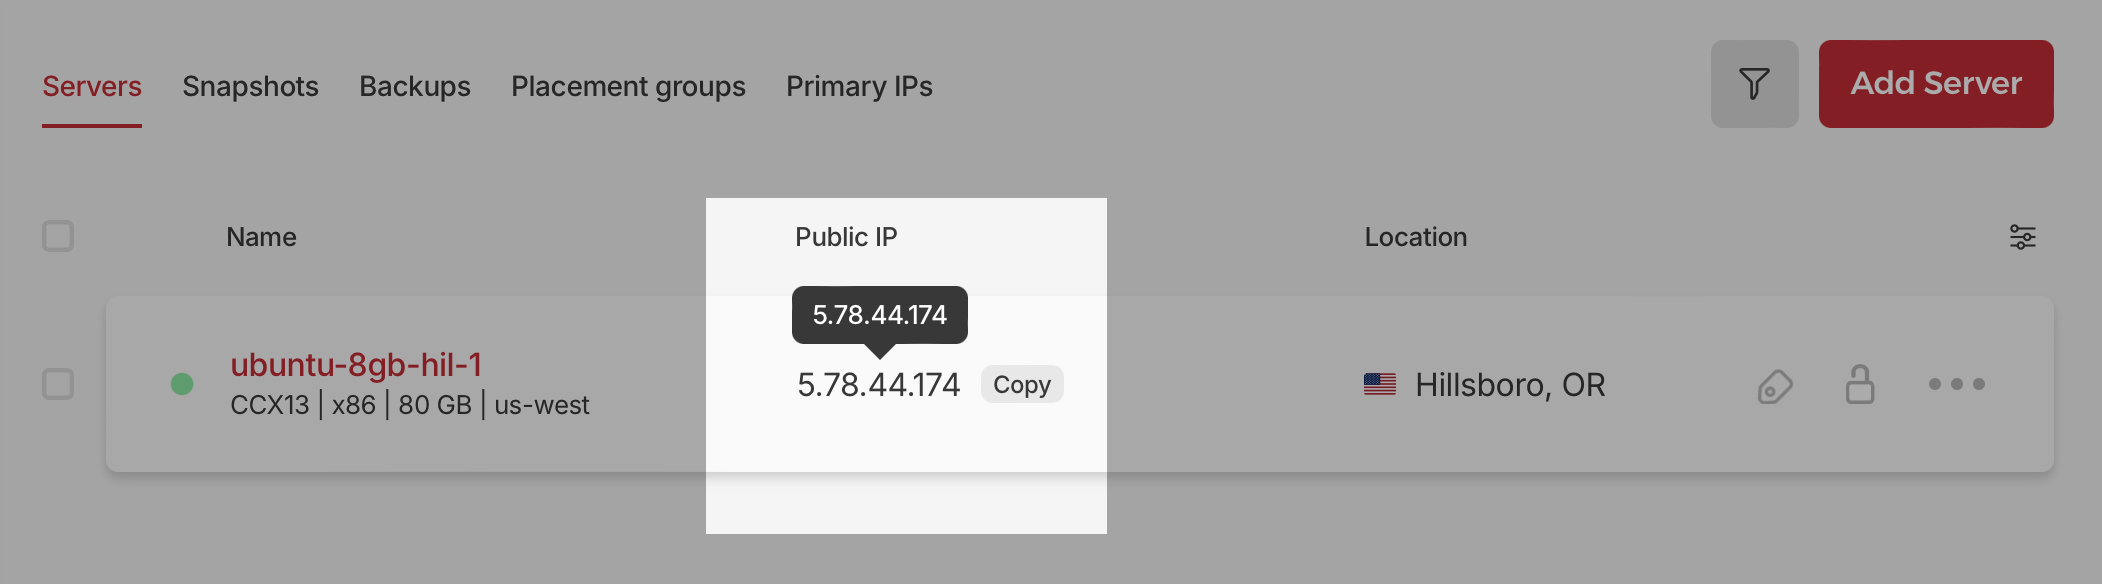This screenshot has height=584, width=2102.
Task: View the Primary IPs tab
Action: point(859,86)
